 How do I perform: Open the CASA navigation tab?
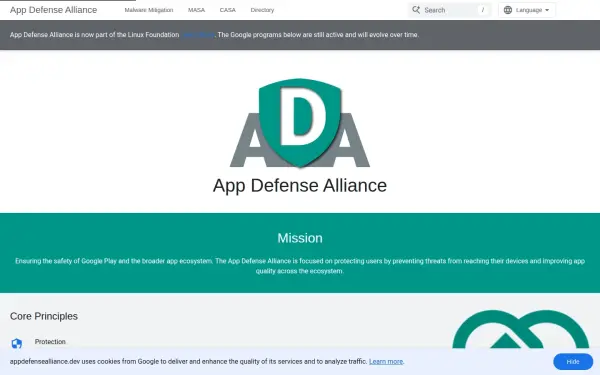tap(228, 10)
